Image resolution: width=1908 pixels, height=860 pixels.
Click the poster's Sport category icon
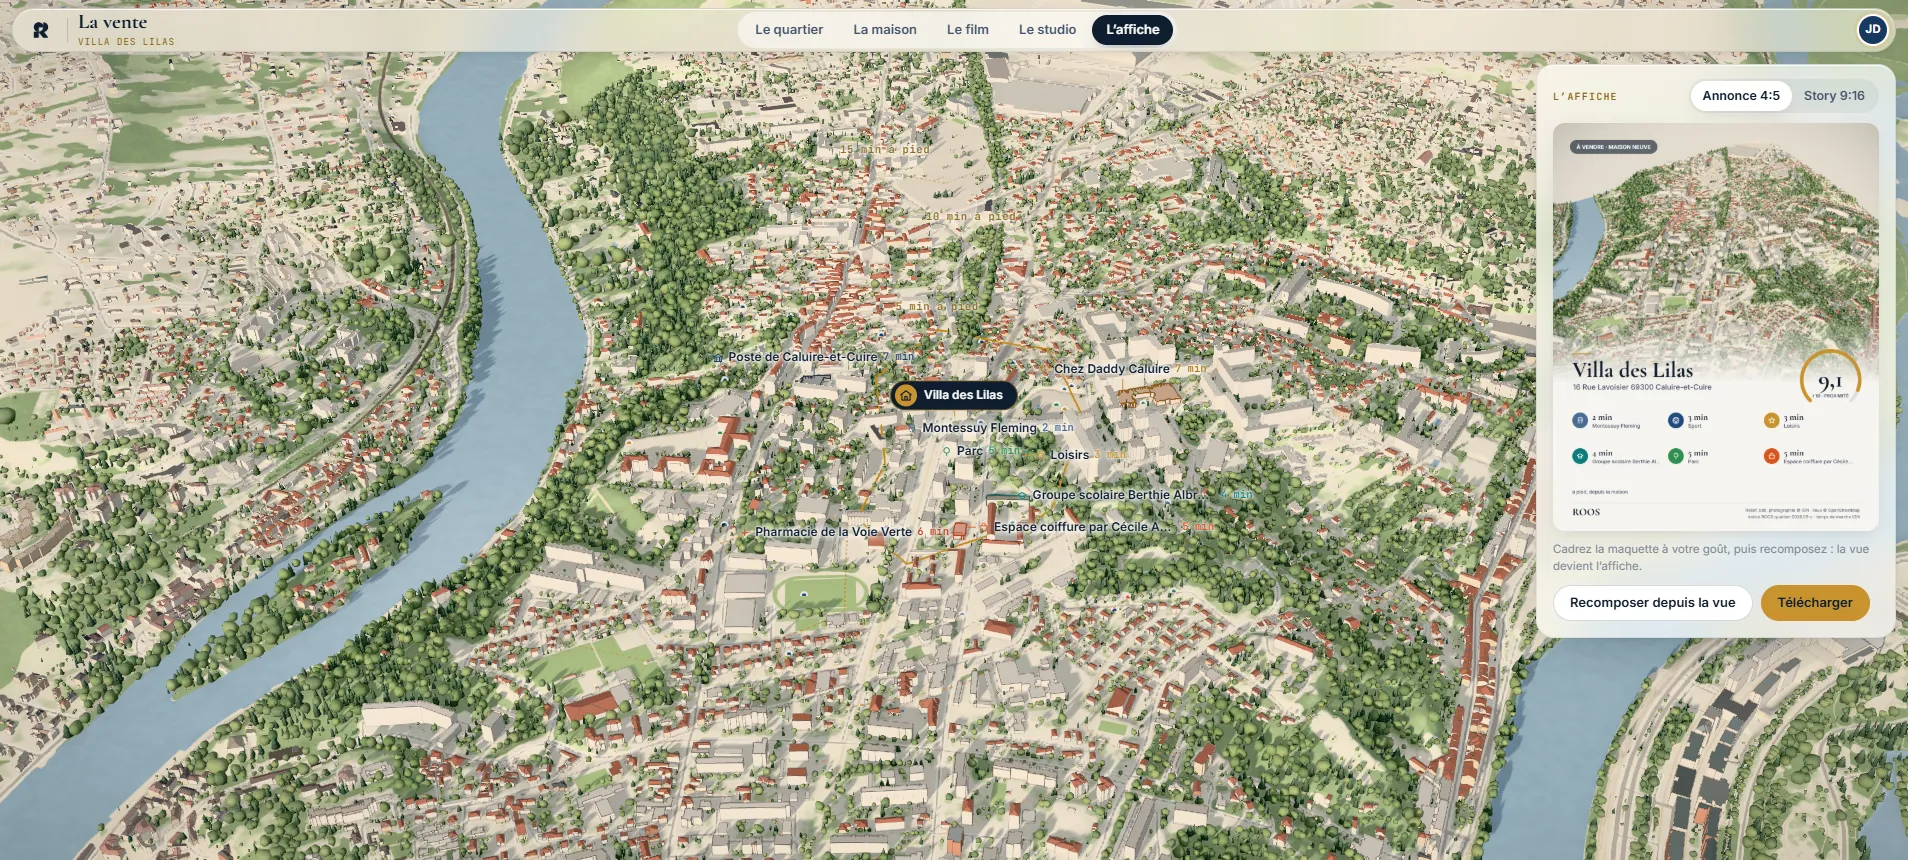1675,421
